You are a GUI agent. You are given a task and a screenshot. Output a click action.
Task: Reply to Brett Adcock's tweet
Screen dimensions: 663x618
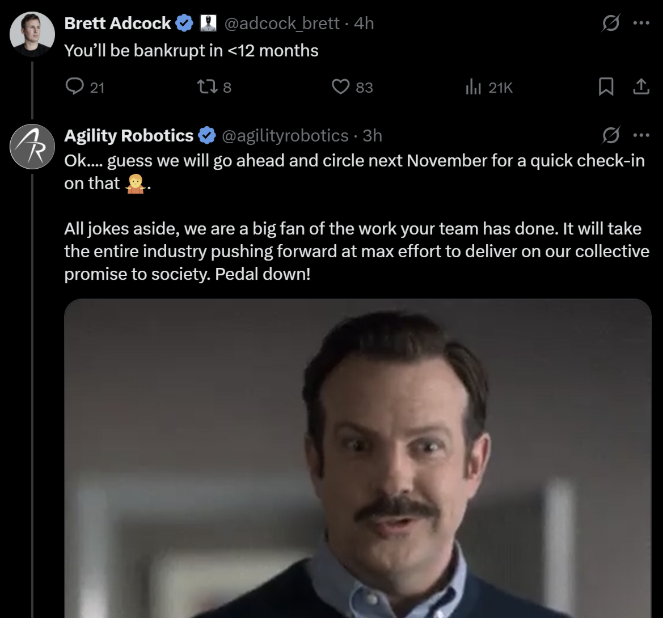[75, 87]
